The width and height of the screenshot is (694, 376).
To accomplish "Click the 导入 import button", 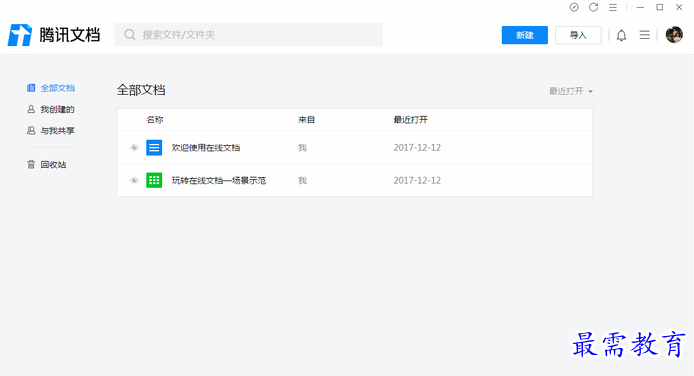I will coord(578,35).
